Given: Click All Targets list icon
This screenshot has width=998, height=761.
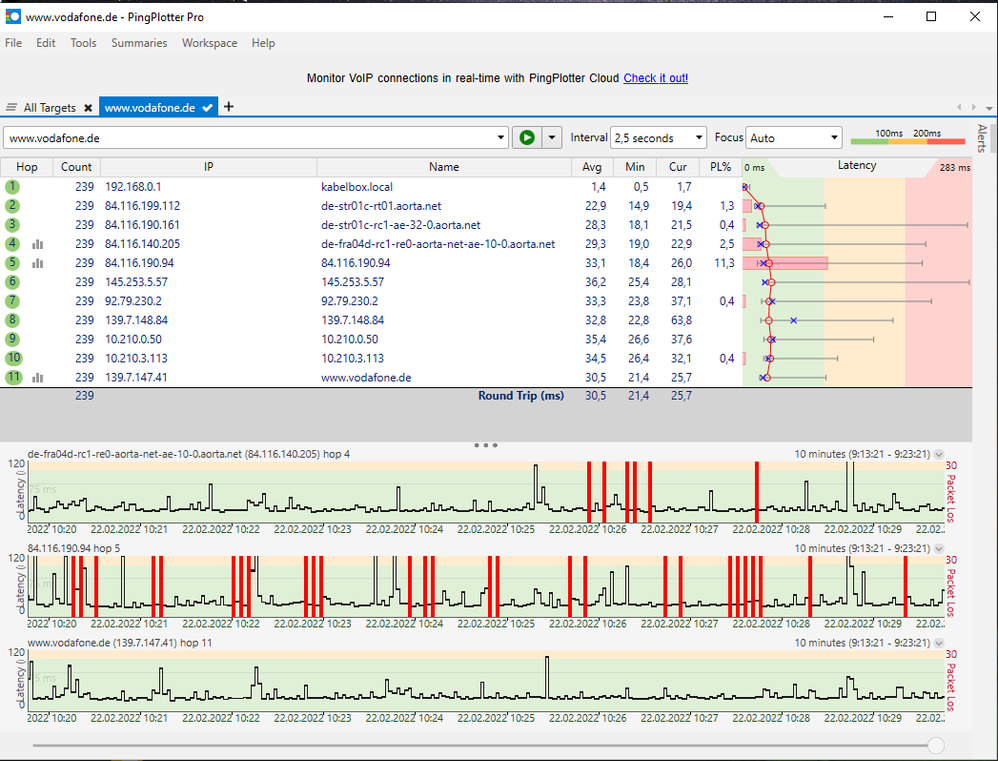Looking at the screenshot, I should pos(11,107).
